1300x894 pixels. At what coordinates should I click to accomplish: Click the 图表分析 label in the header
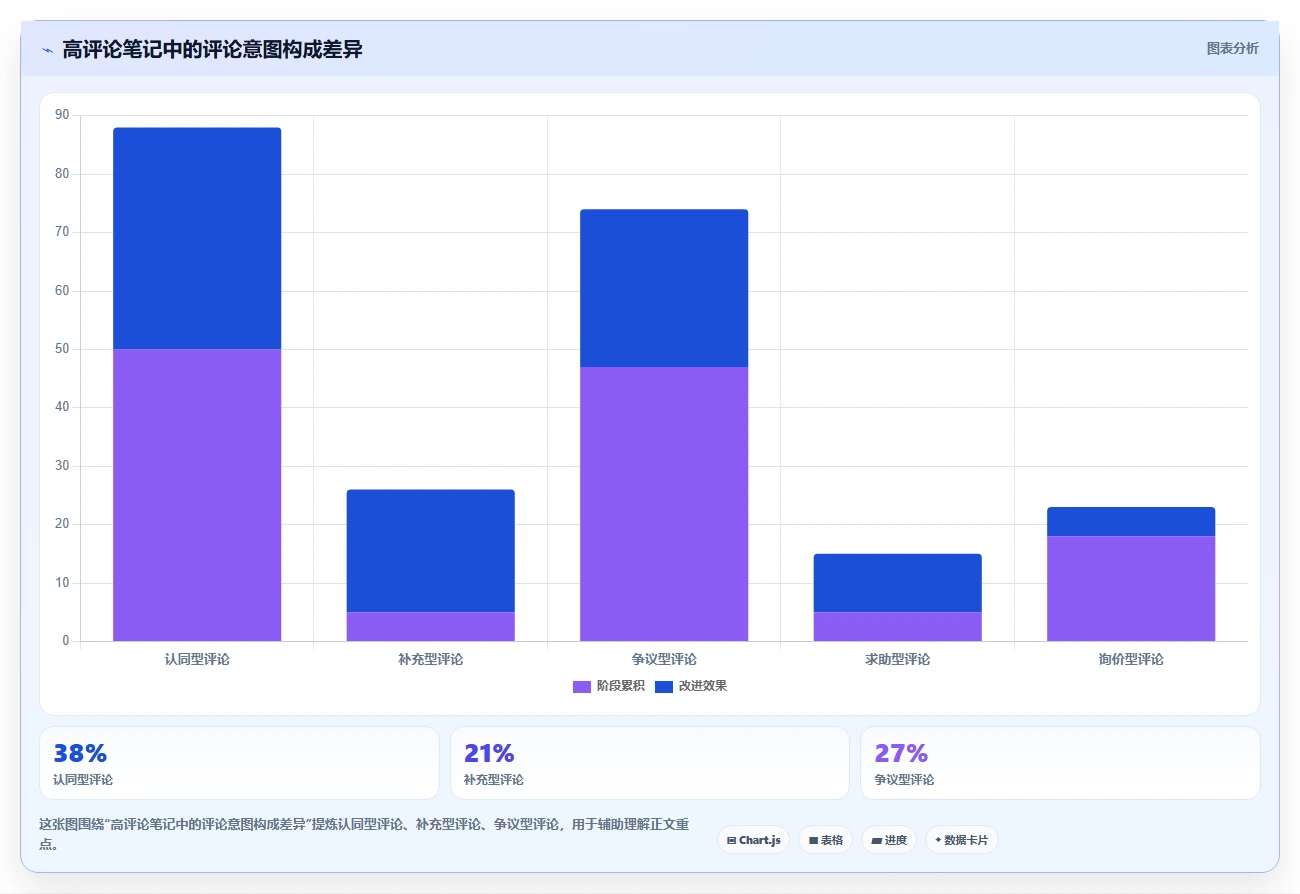[x=1232, y=48]
